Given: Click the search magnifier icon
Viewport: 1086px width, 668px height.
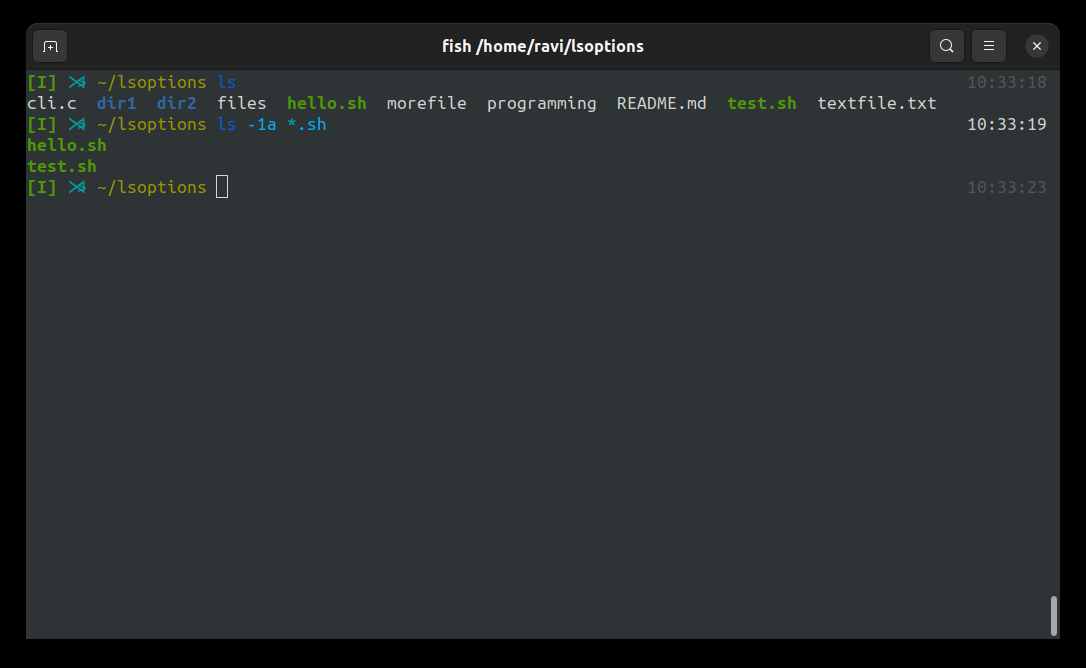Looking at the screenshot, I should (946, 46).
